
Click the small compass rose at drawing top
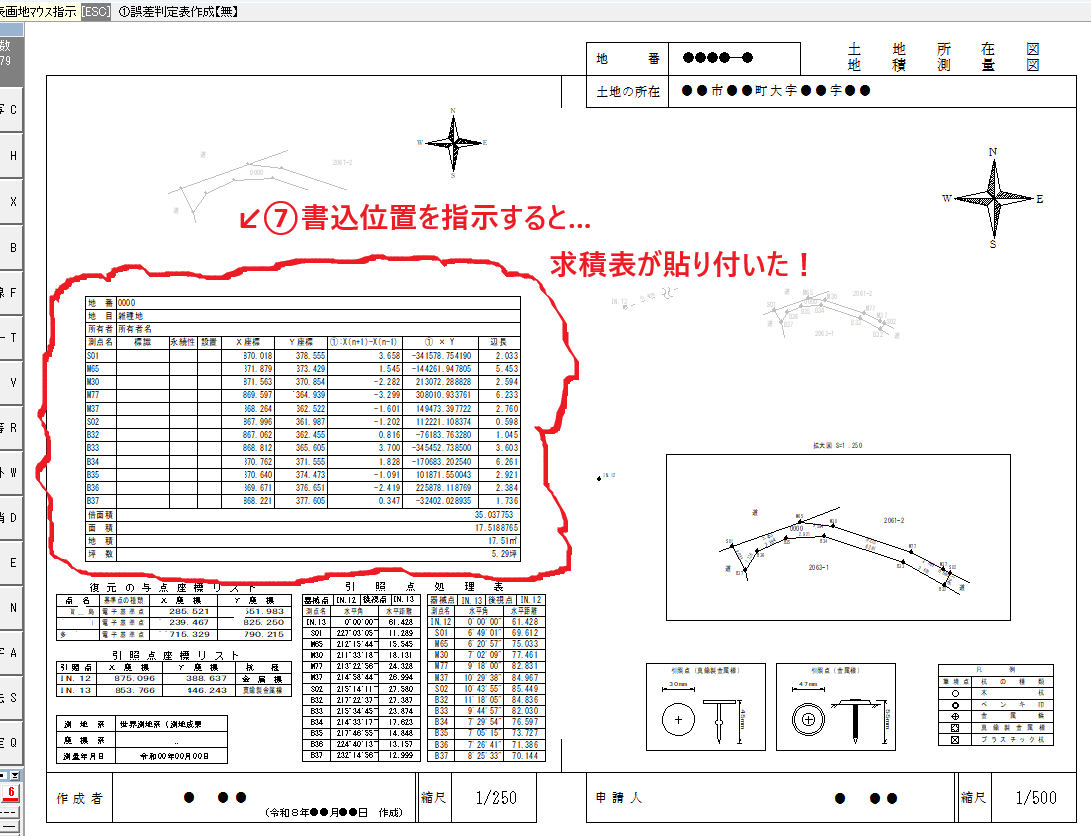coord(453,143)
